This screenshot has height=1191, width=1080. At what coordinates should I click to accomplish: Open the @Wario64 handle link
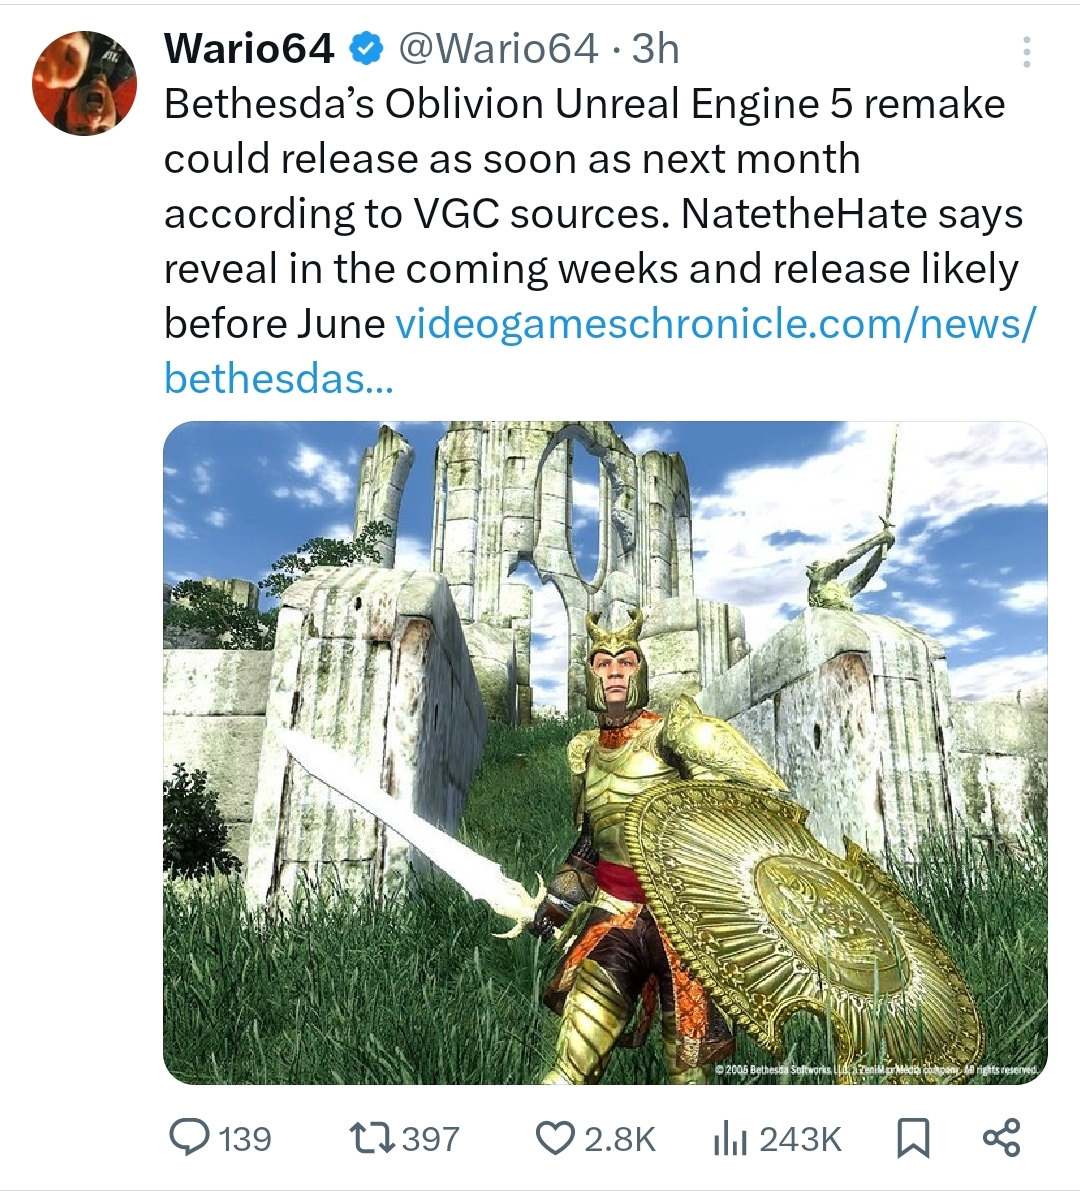point(497,49)
